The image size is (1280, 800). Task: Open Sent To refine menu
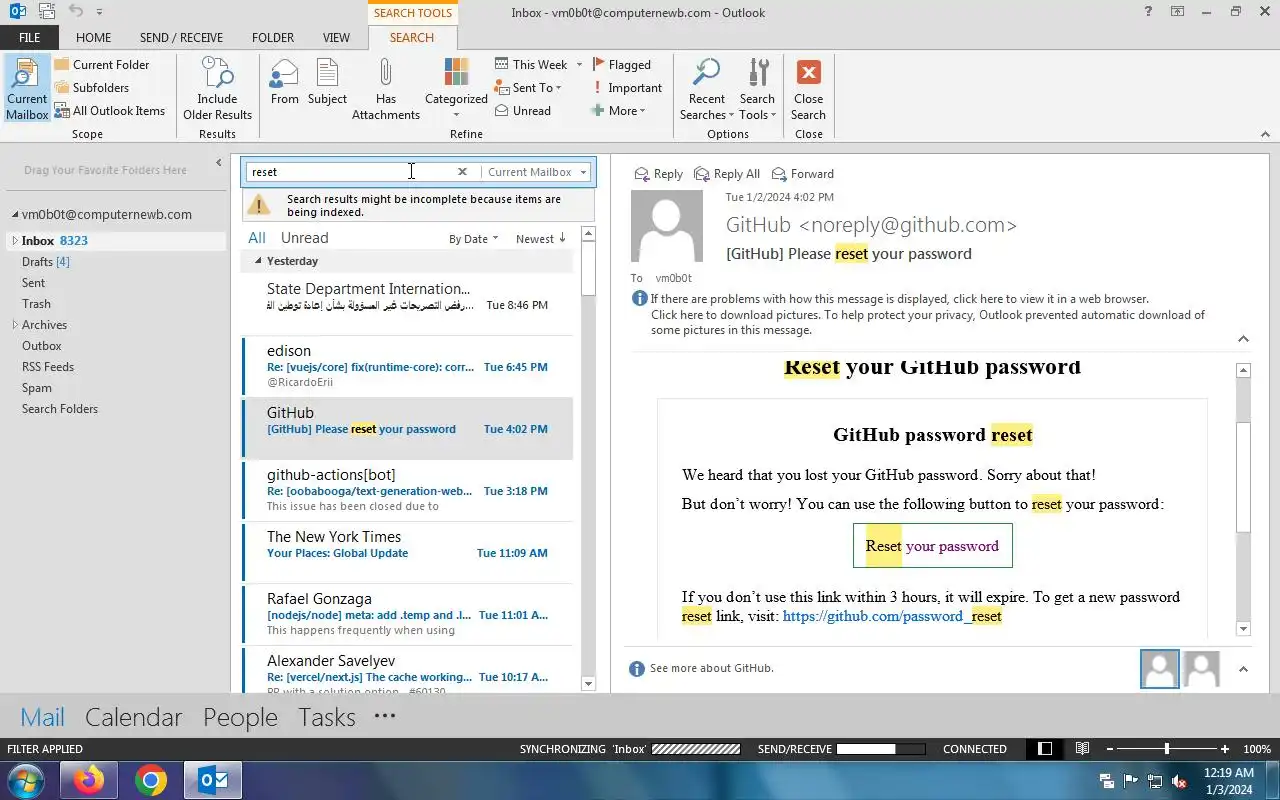[x=528, y=88]
